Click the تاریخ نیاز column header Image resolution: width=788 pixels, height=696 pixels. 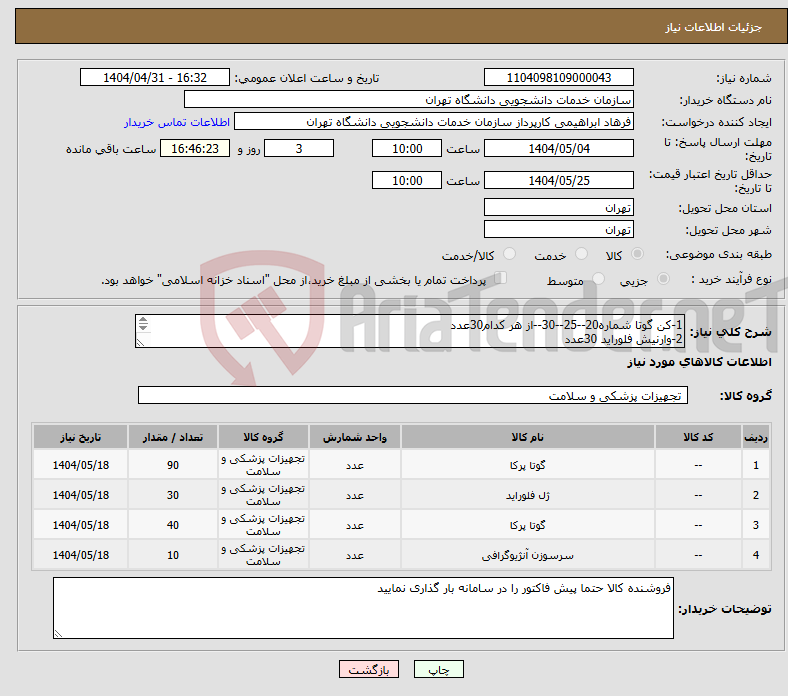pyautogui.click(x=80, y=438)
